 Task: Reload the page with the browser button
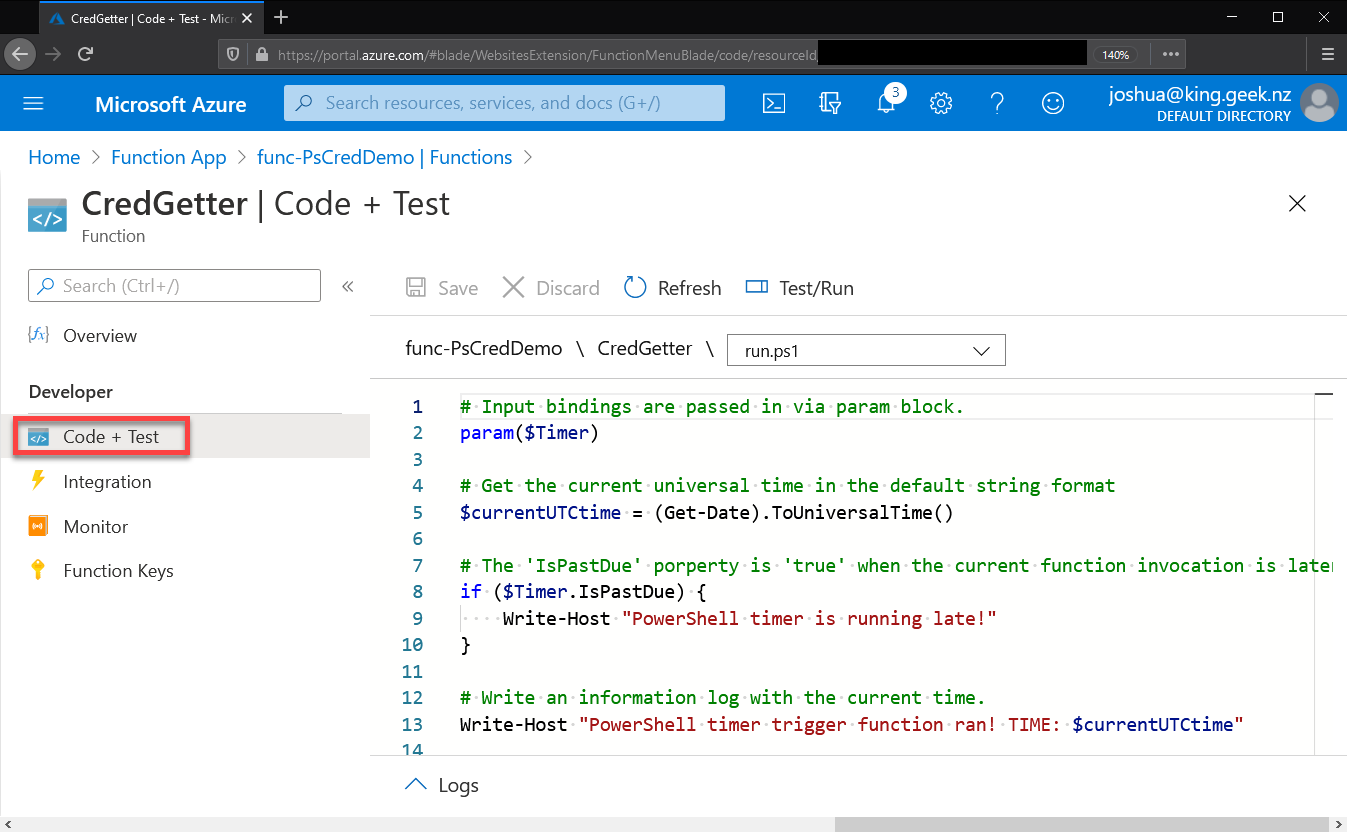86,54
